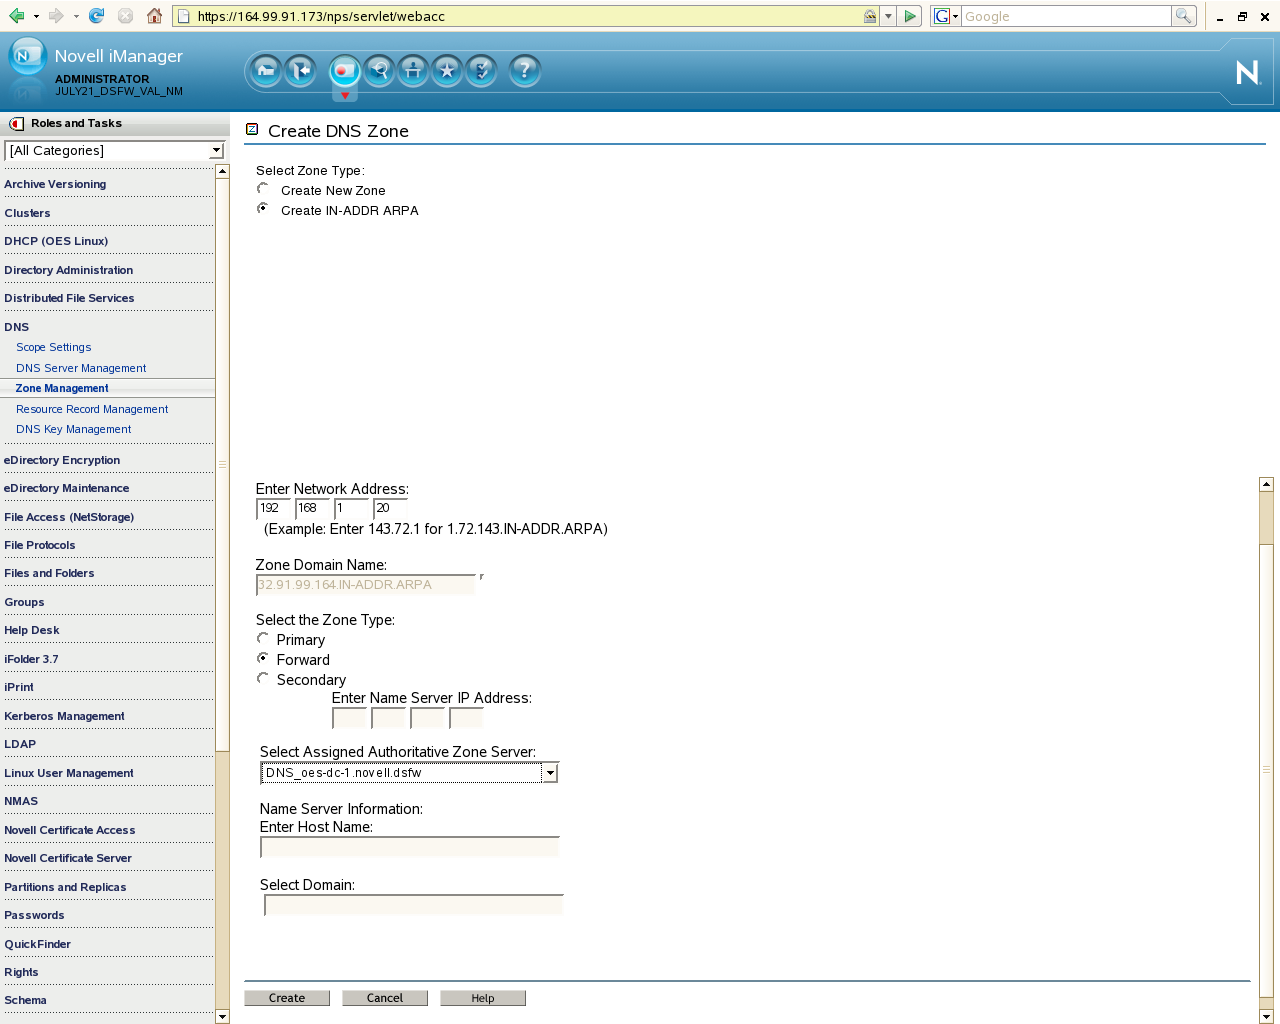1280x1024 pixels.
Task: Open the Partitions and Replicas category
Action: tap(65, 887)
